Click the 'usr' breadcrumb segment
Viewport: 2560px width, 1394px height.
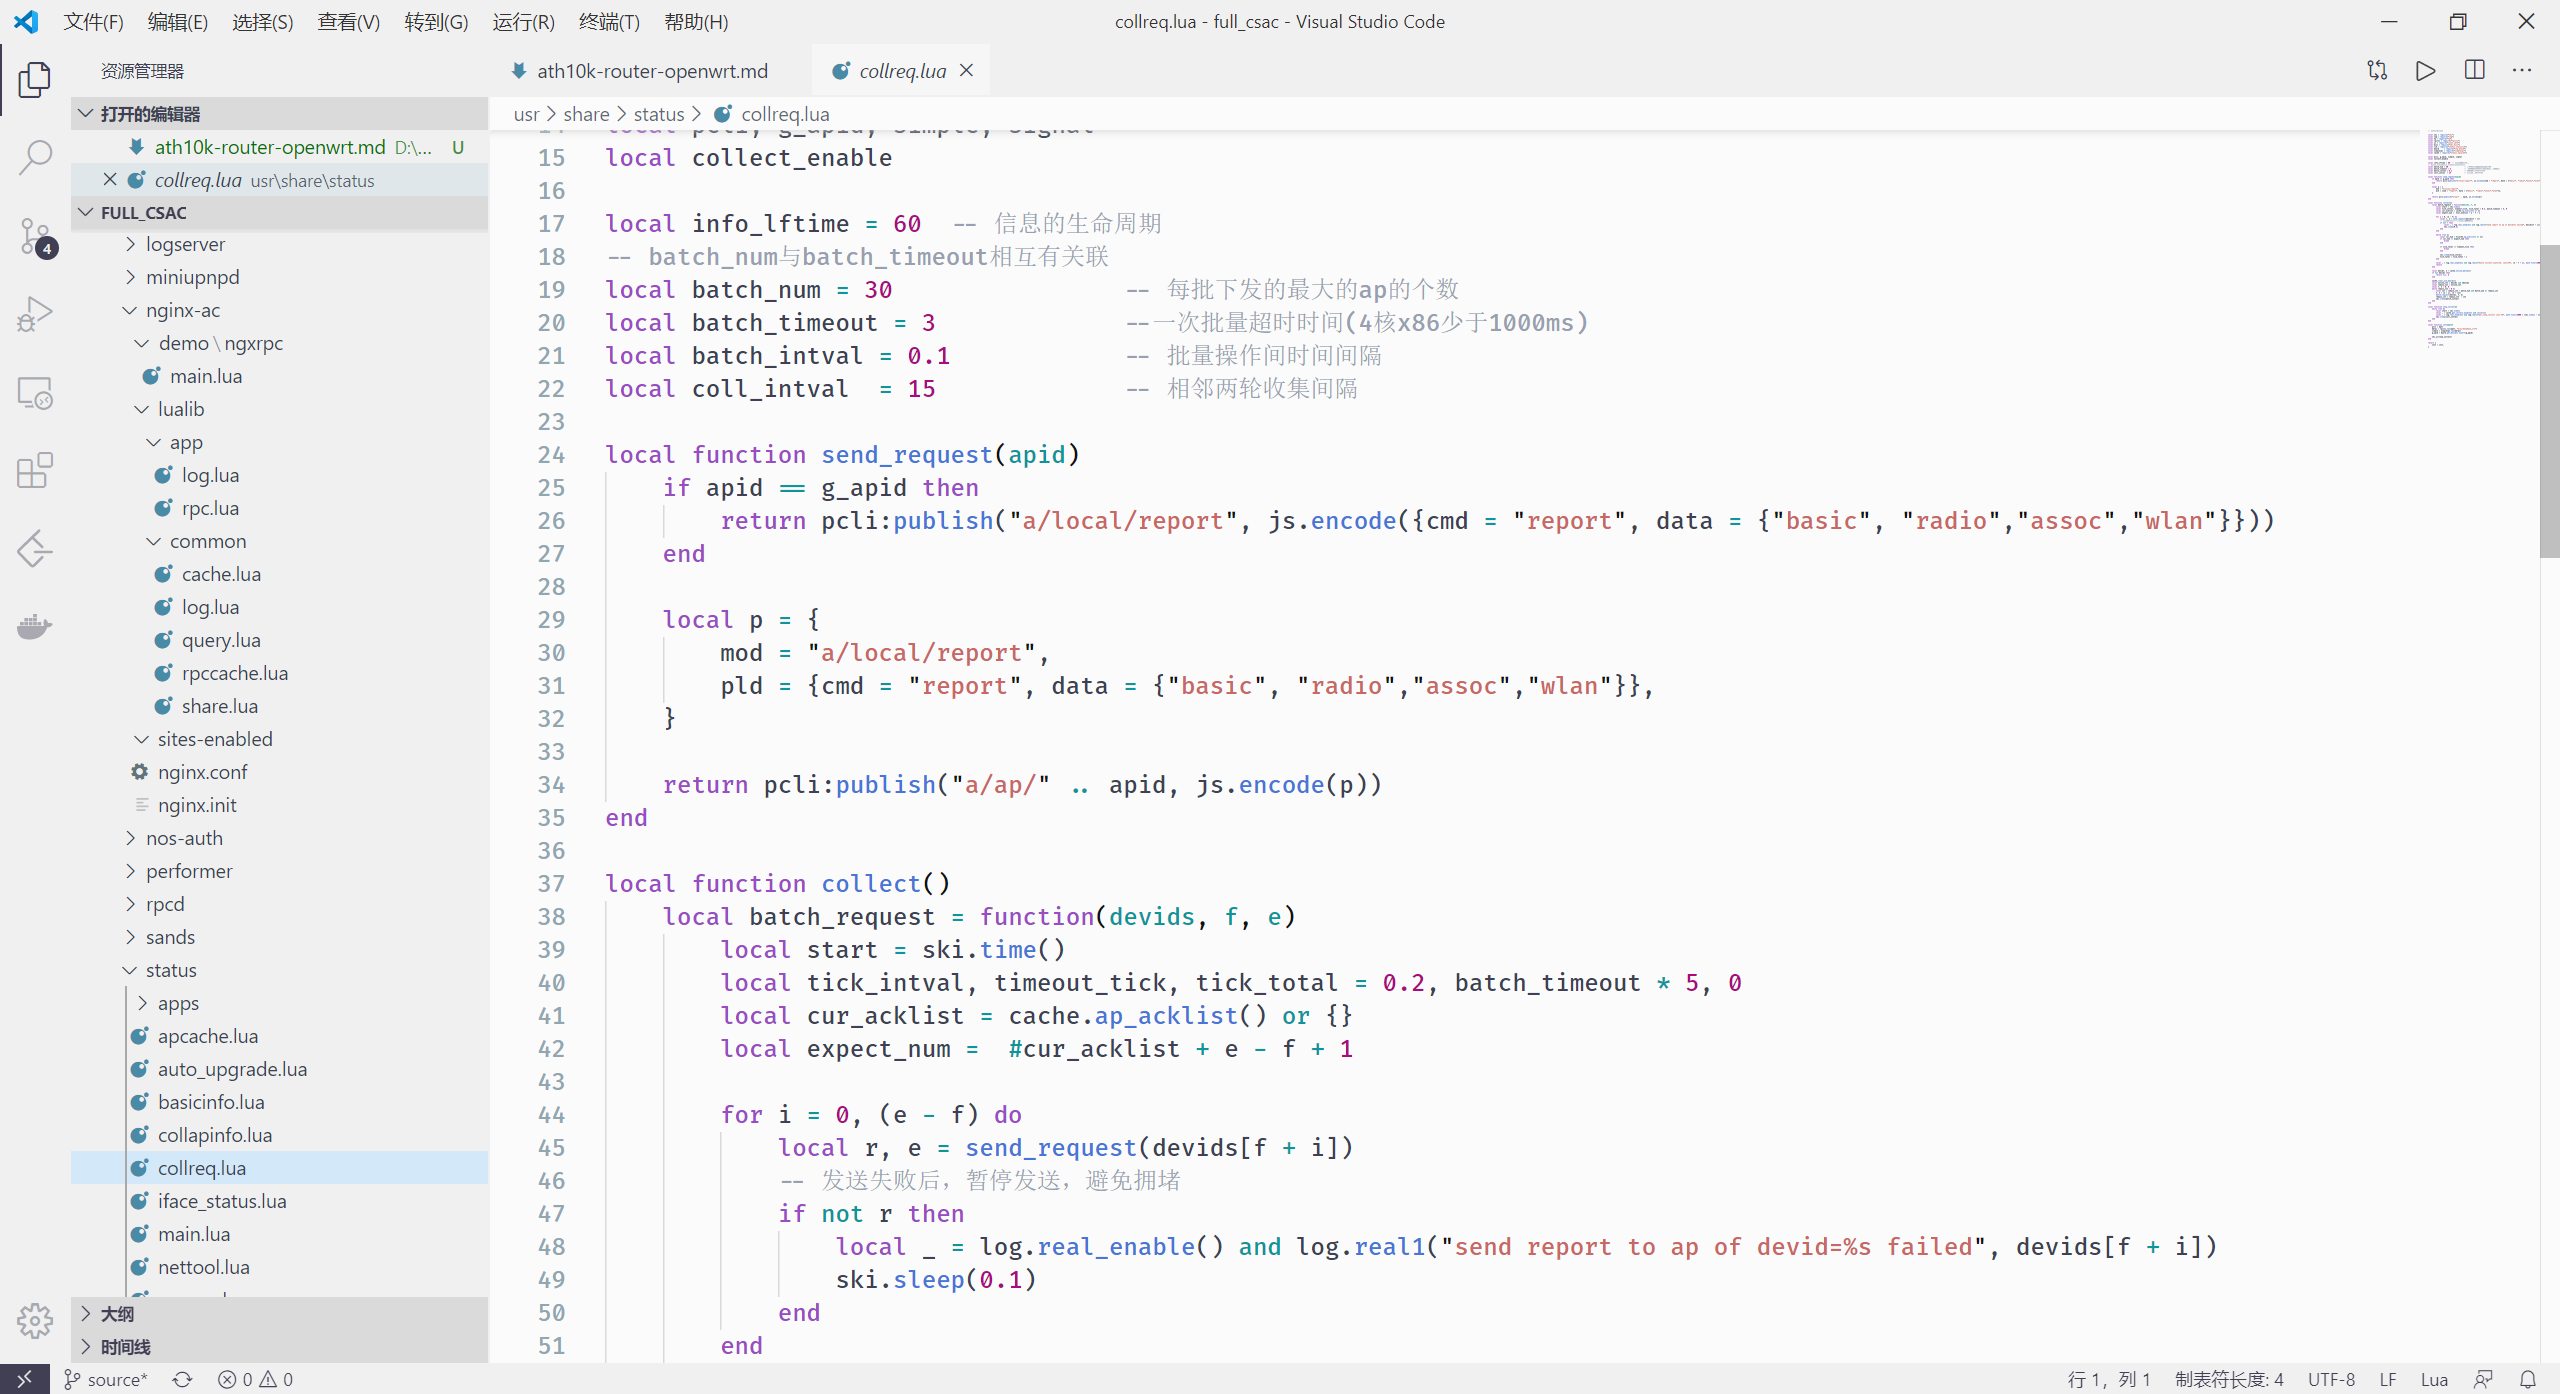pos(526,114)
